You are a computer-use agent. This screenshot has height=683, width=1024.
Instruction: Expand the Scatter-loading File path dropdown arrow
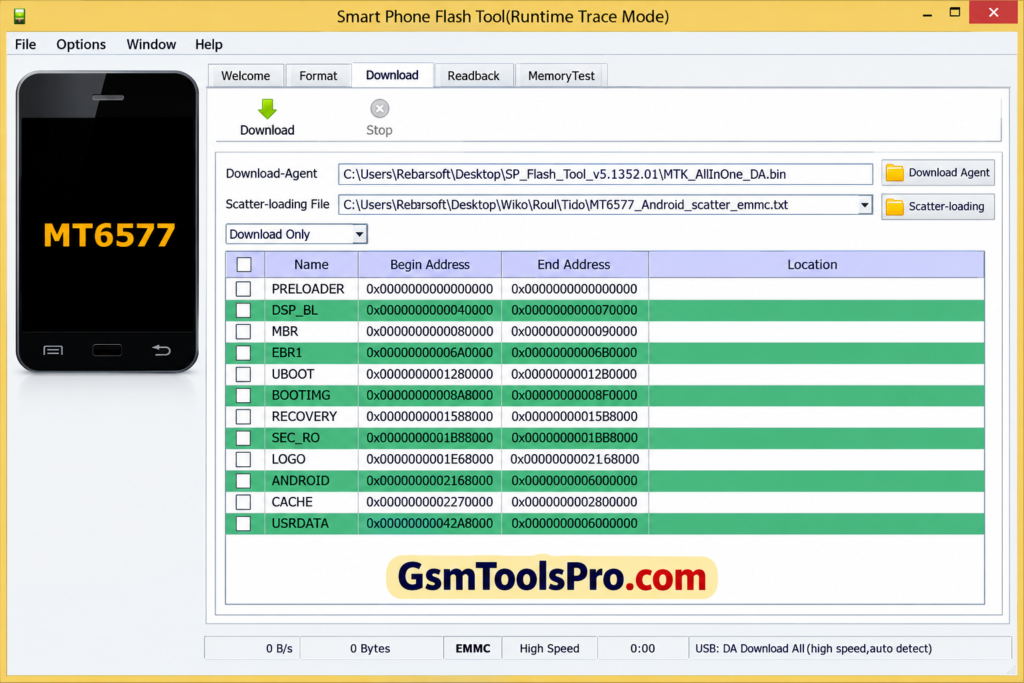tap(864, 205)
